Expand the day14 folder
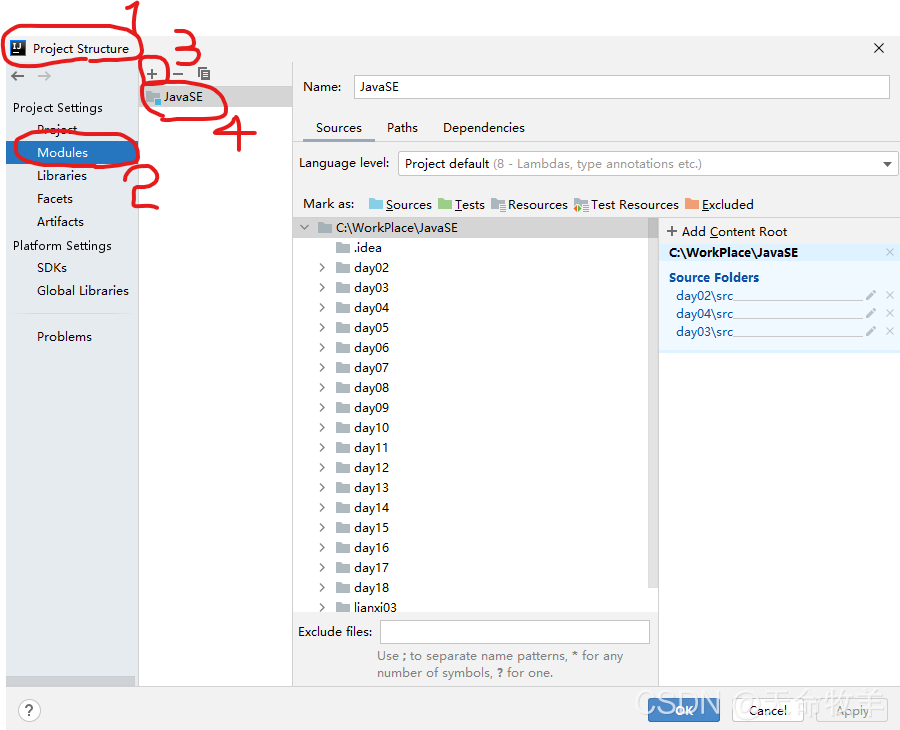The image size is (900, 730). (x=322, y=507)
